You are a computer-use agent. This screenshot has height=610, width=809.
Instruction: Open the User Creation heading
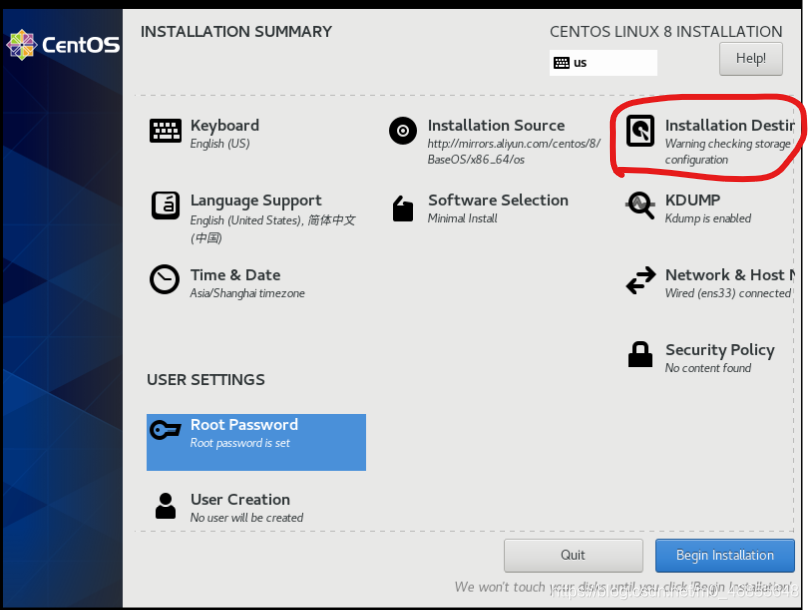tap(240, 500)
